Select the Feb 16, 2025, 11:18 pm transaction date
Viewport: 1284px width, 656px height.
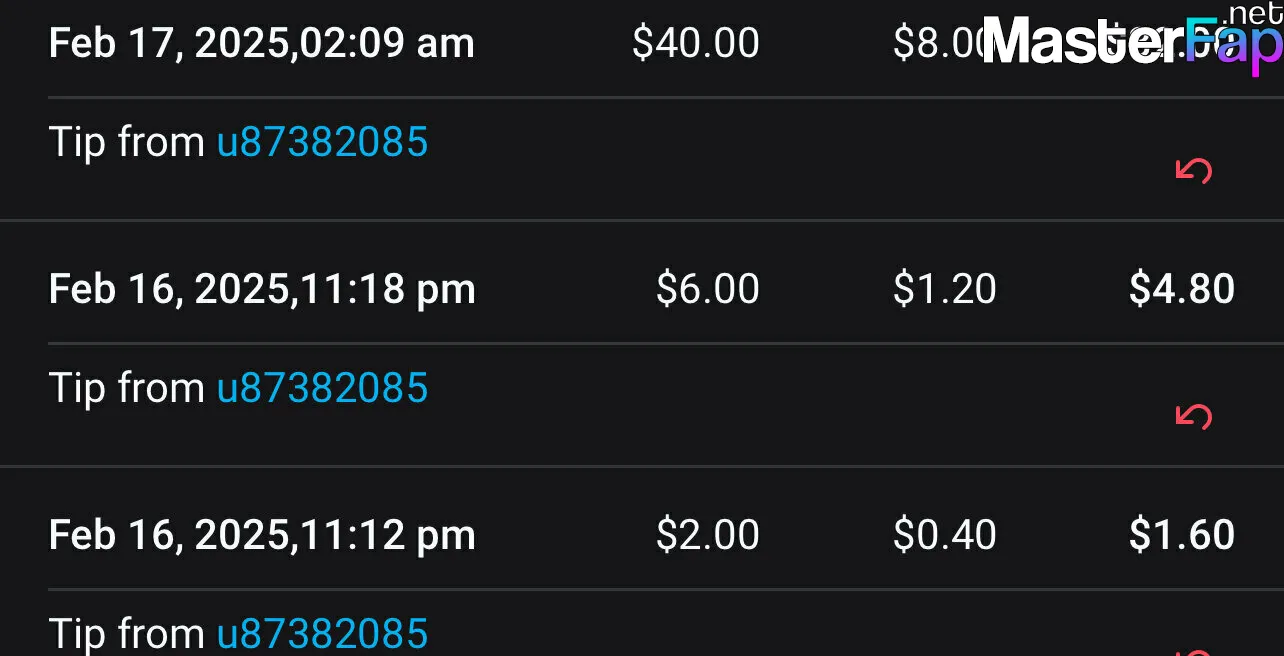[x=262, y=290]
